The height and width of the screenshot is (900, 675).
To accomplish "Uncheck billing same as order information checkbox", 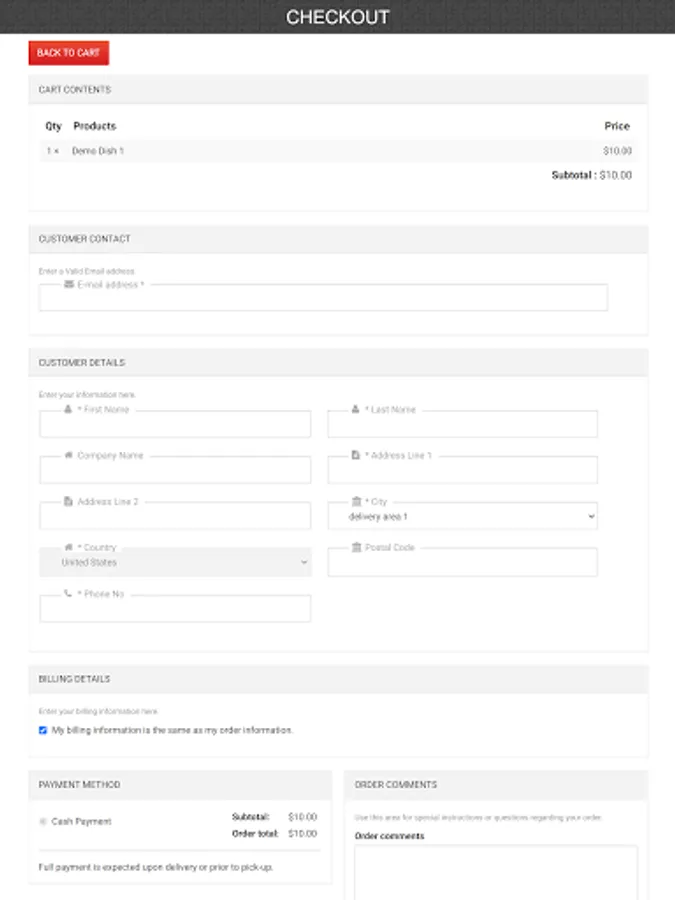I will pos(43,730).
